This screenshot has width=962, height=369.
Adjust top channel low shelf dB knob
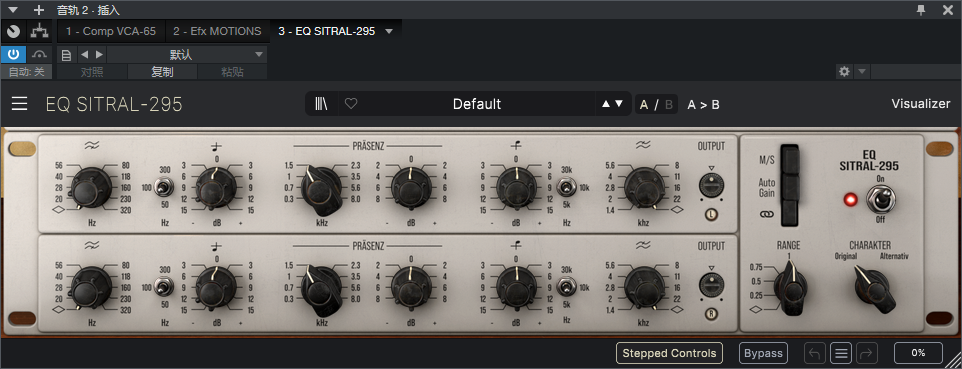click(x=216, y=187)
